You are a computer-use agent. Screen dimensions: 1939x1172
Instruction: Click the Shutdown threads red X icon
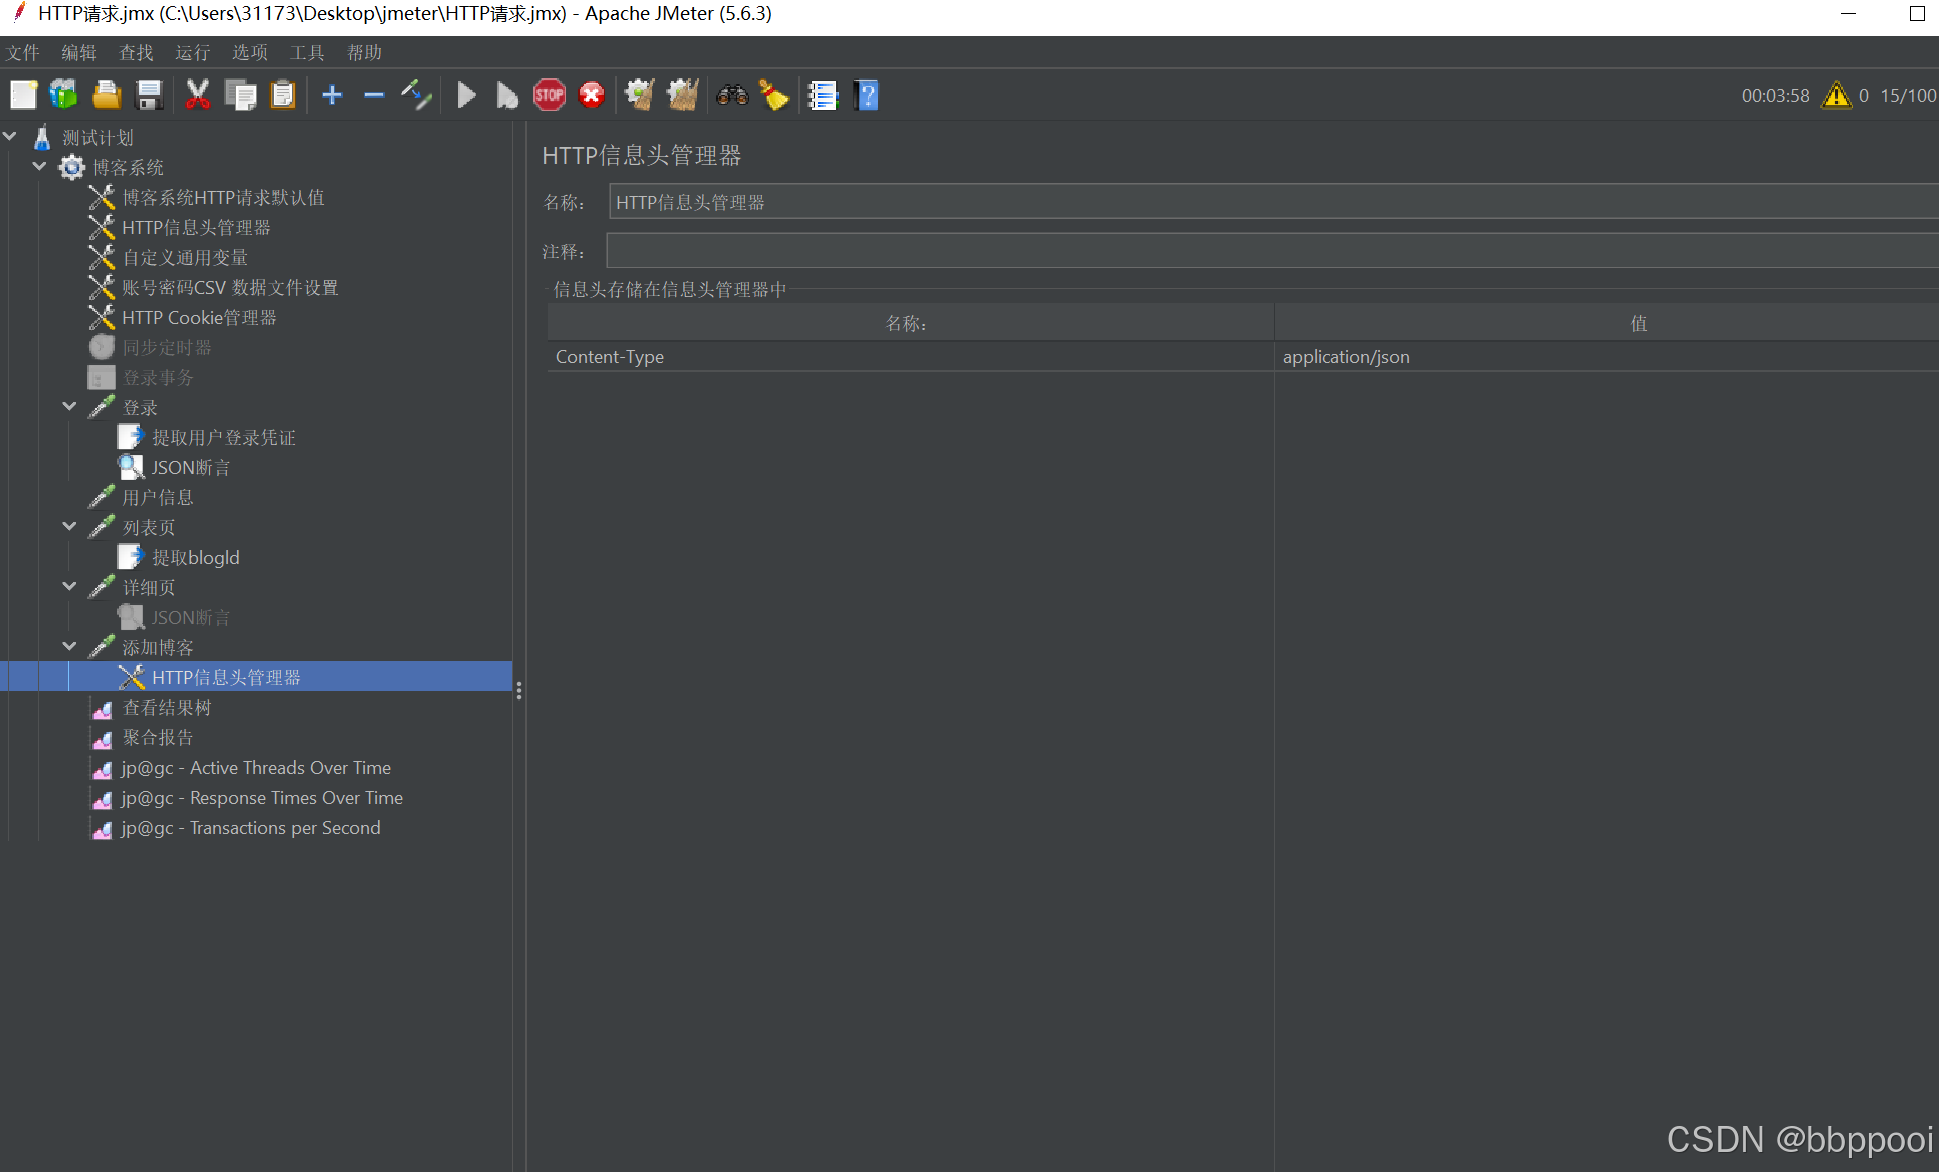(592, 96)
